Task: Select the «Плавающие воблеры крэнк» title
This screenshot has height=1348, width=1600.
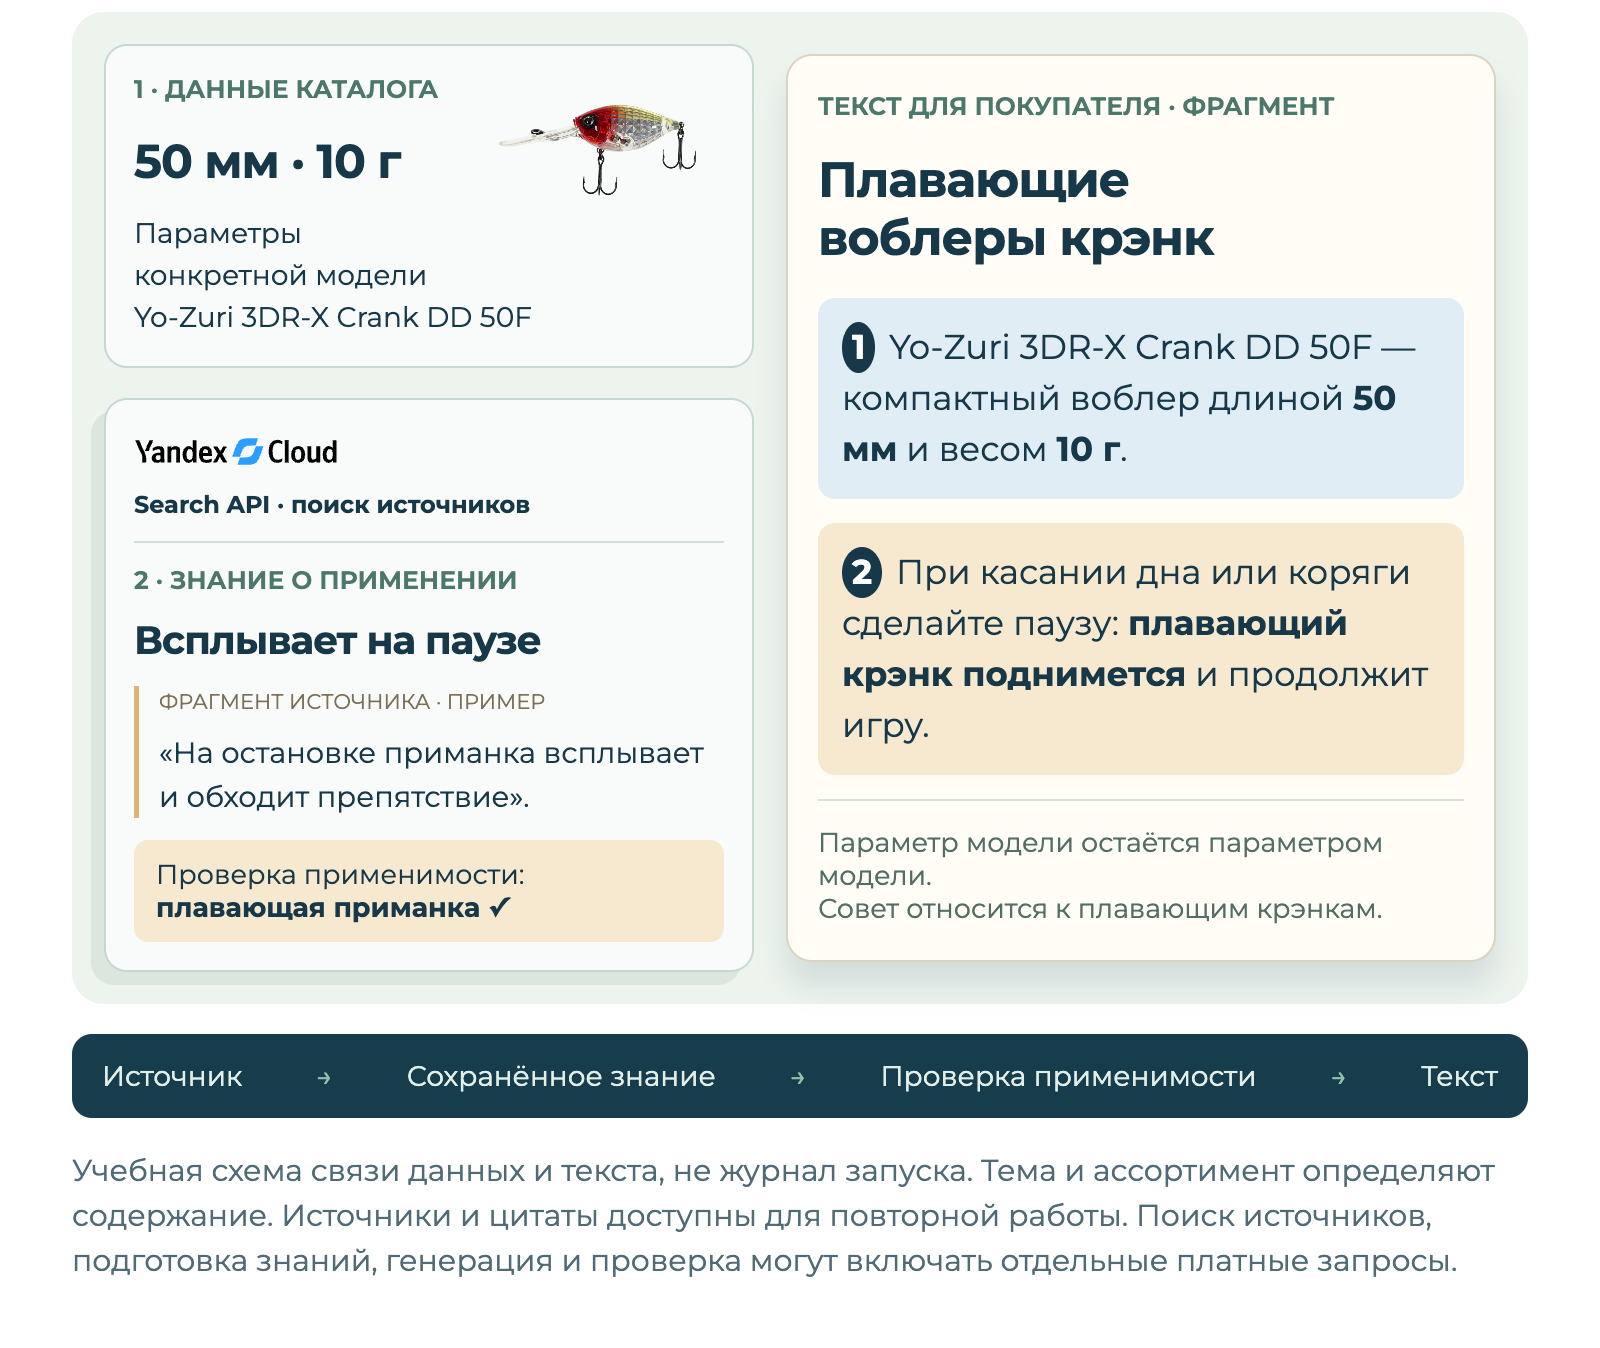Action: click(x=1016, y=209)
